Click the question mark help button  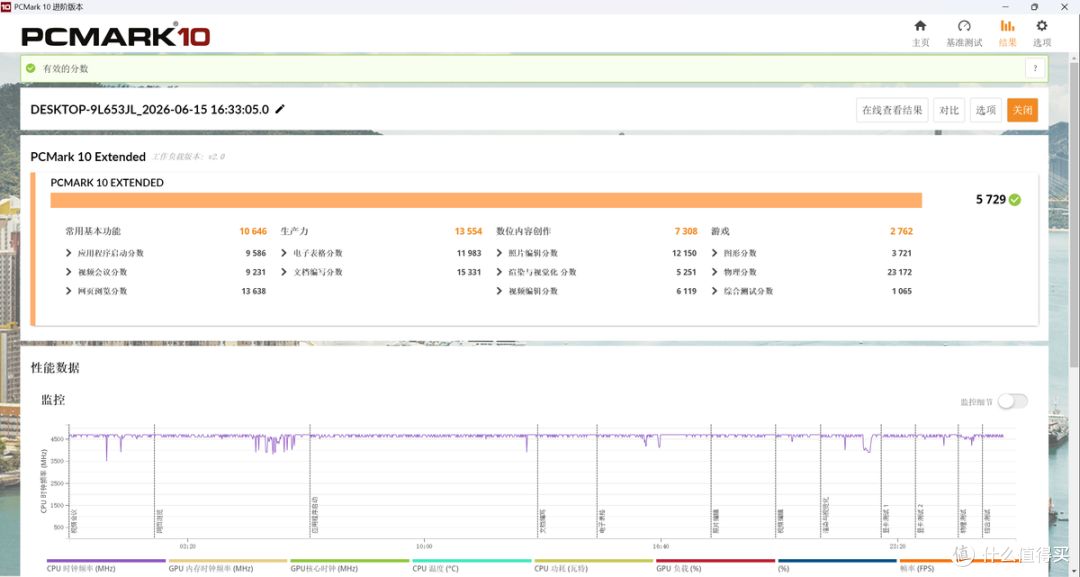(x=1035, y=68)
